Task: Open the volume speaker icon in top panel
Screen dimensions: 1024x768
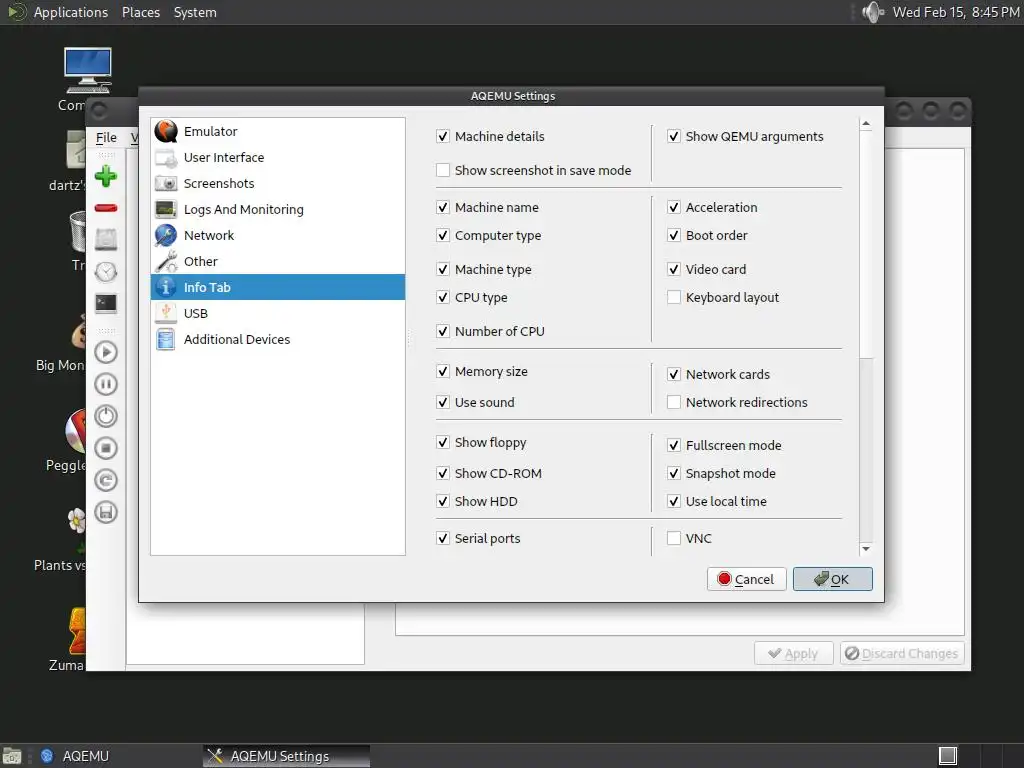Action: tap(872, 12)
